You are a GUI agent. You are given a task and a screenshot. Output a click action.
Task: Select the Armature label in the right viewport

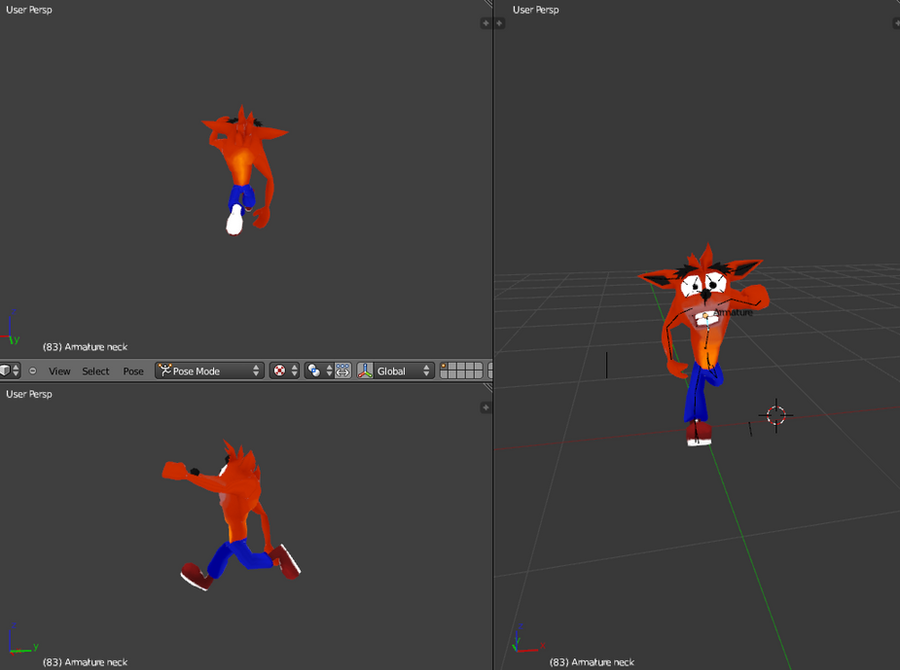pos(733,312)
